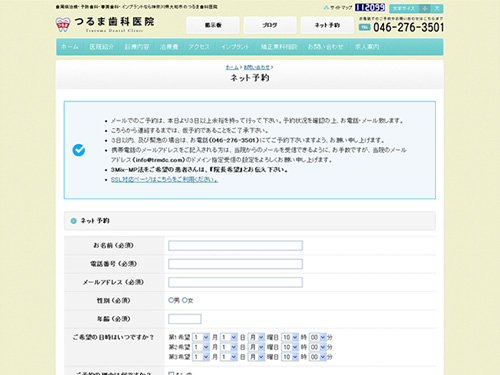
Task: Open the SSL対応ページ link
Action: pos(165,179)
